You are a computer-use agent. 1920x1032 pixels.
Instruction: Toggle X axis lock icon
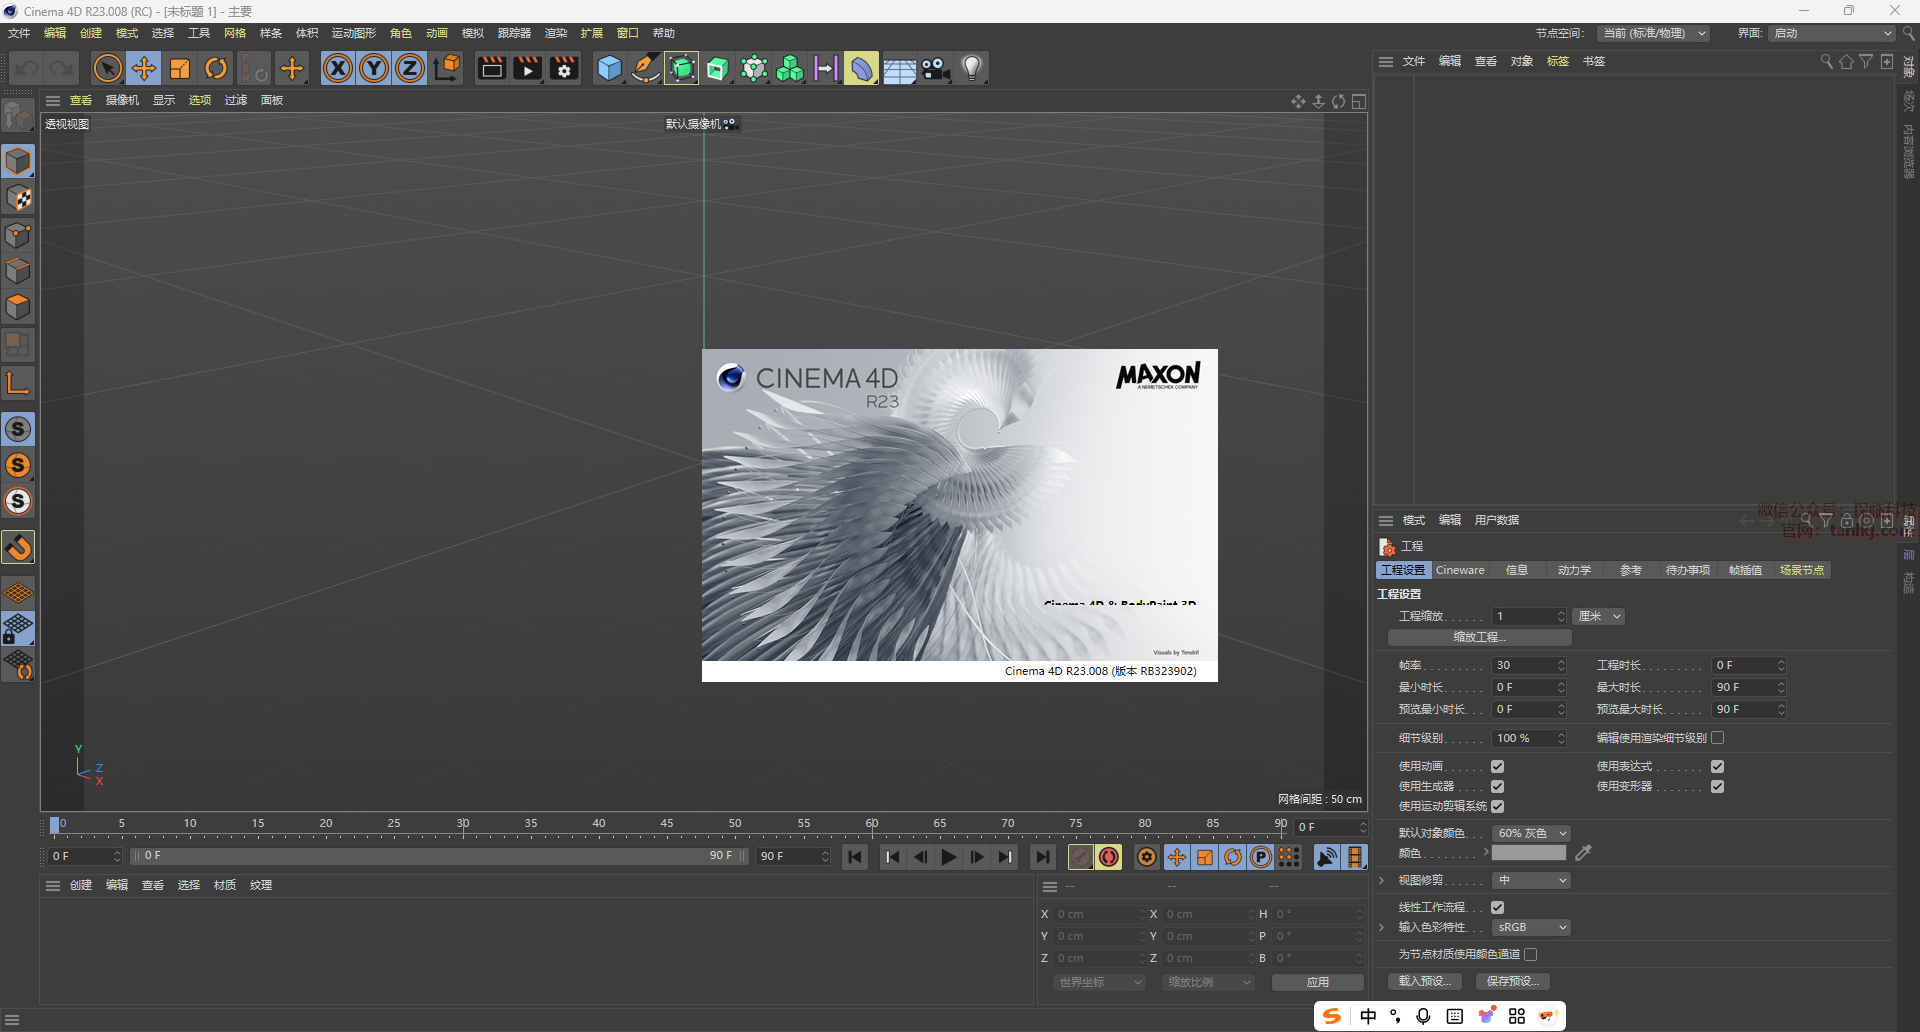tap(338, 69)
